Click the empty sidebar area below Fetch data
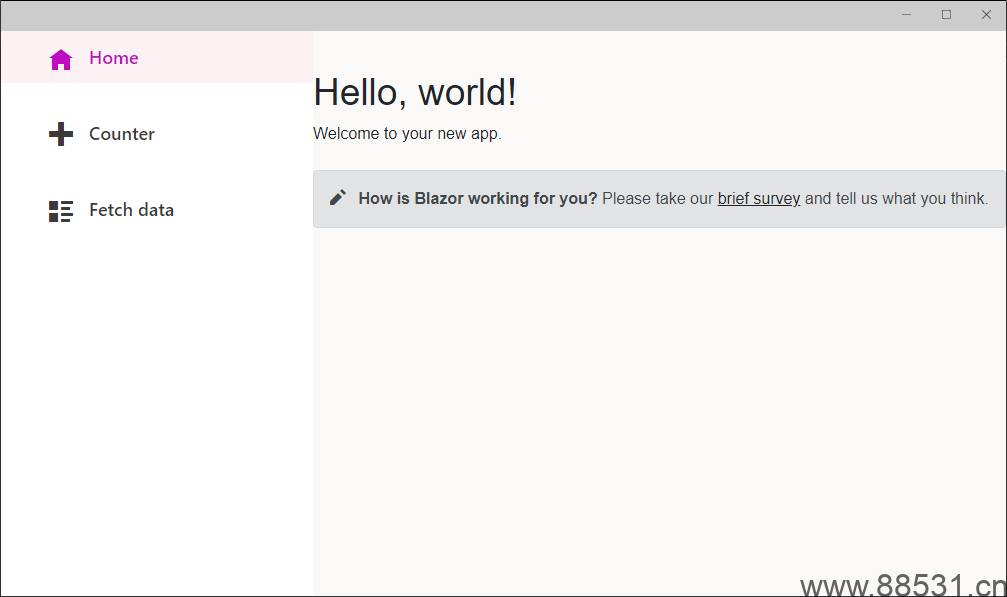This screenshot has width=1007, height=597. 157,411
